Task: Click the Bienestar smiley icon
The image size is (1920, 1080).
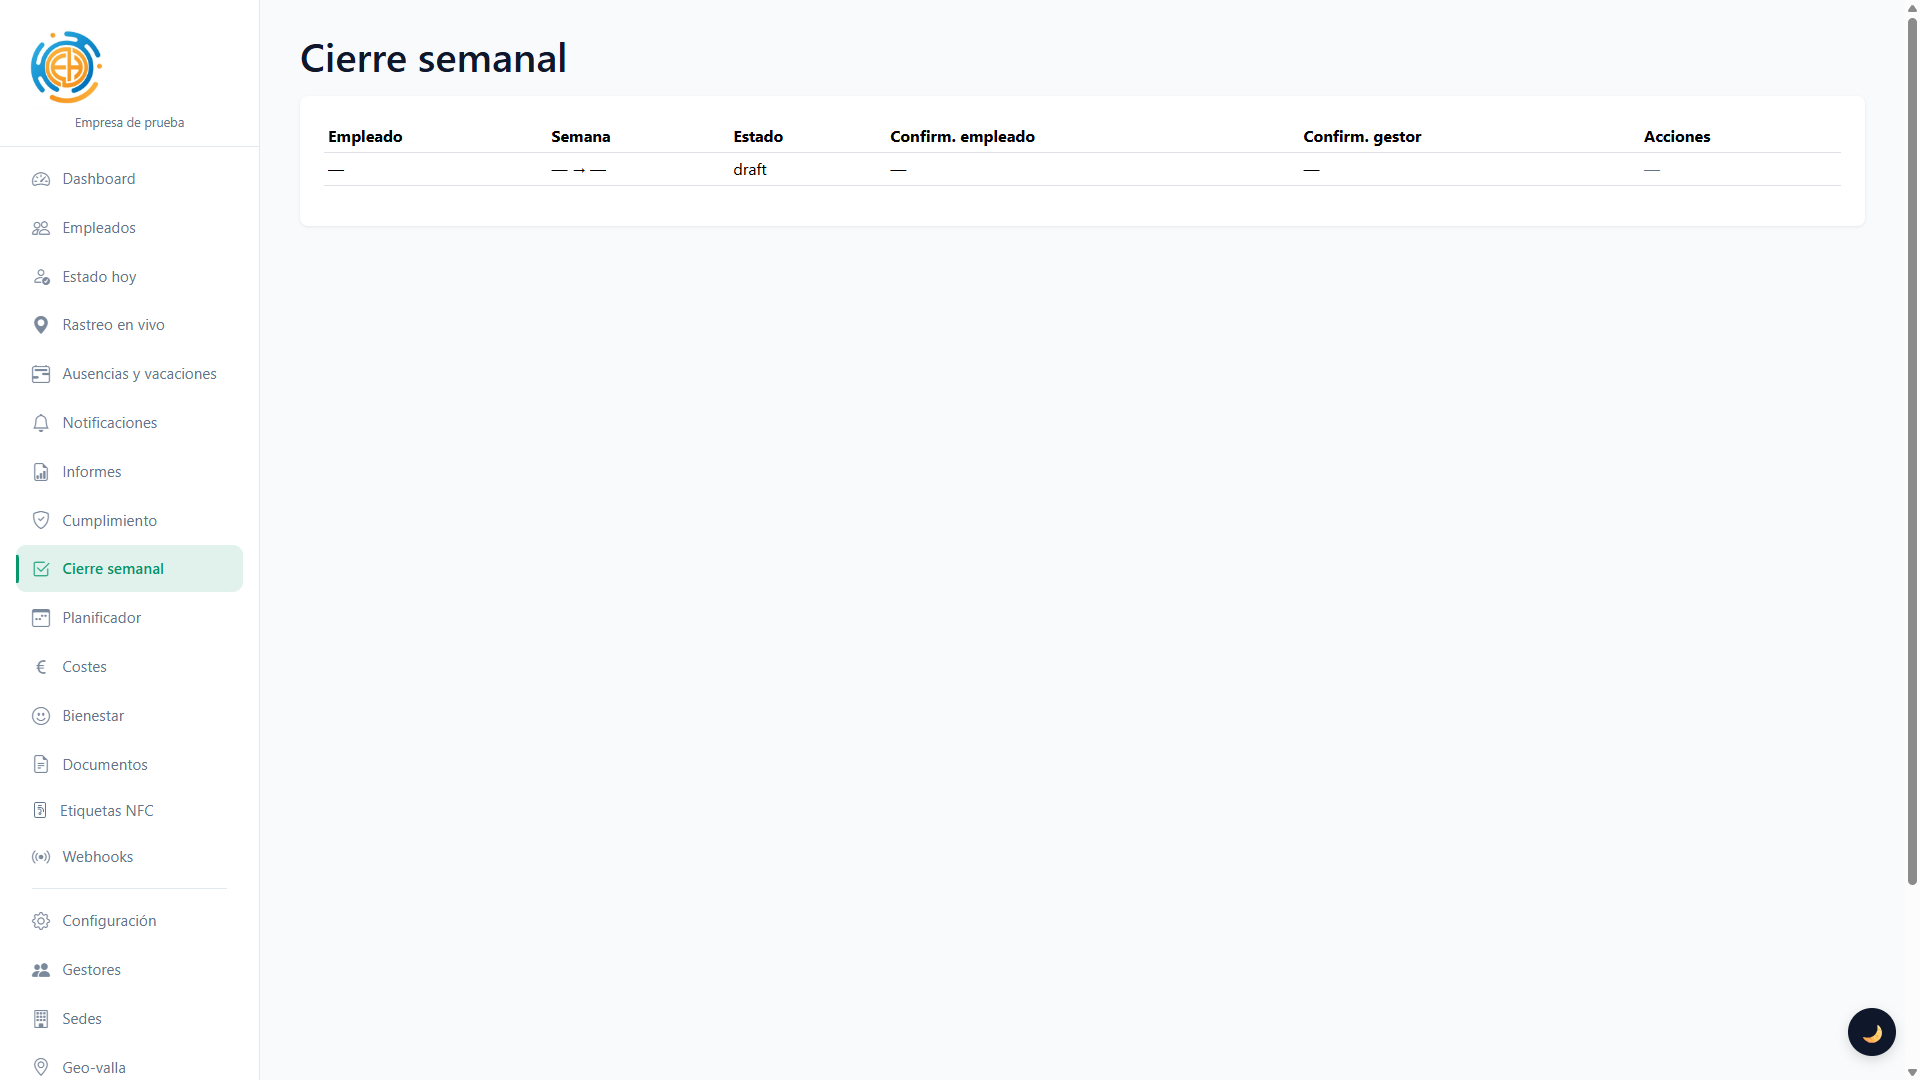Action: 41,716
